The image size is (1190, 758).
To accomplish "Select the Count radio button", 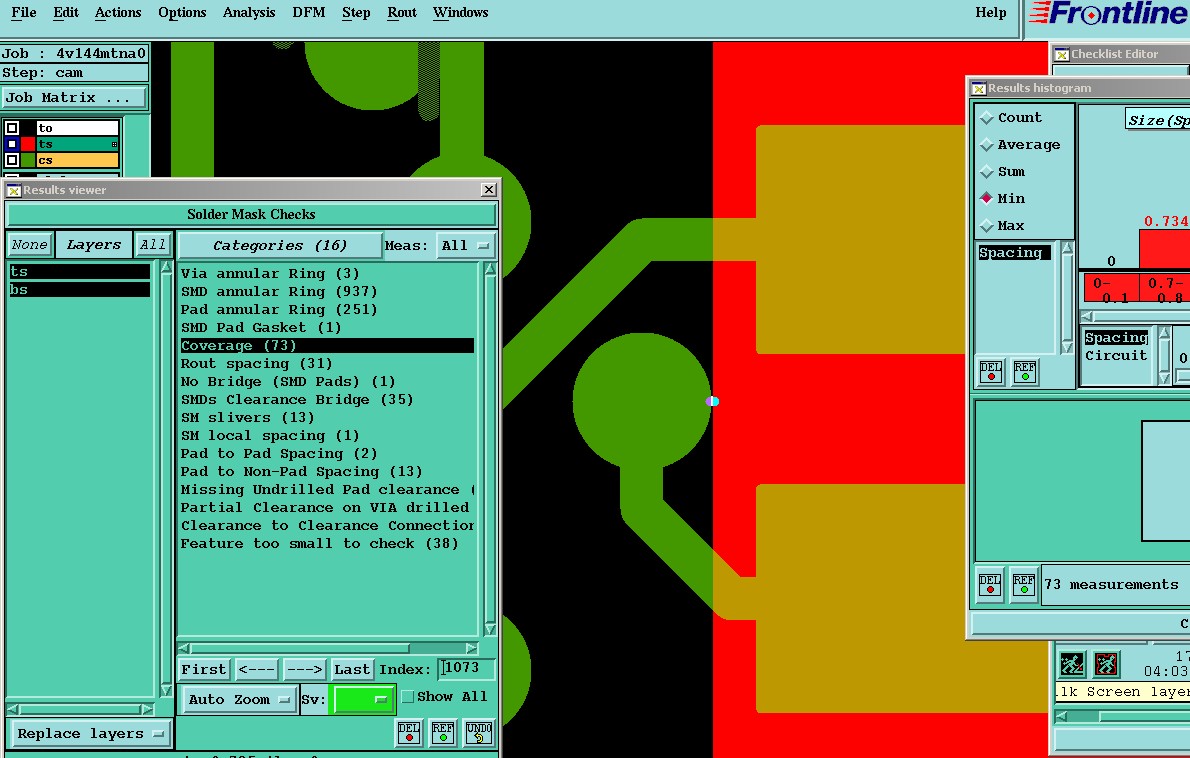I will (987, 118).
